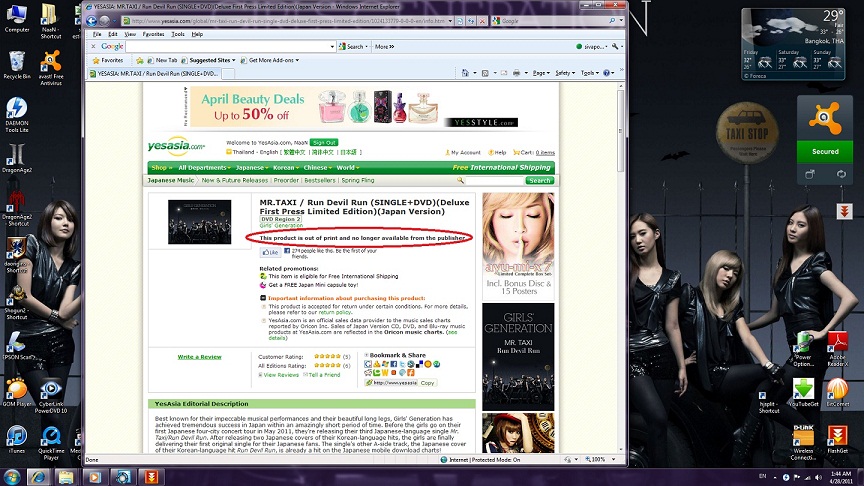Click the search magnifier in Google box

click(x=612, y=21)
